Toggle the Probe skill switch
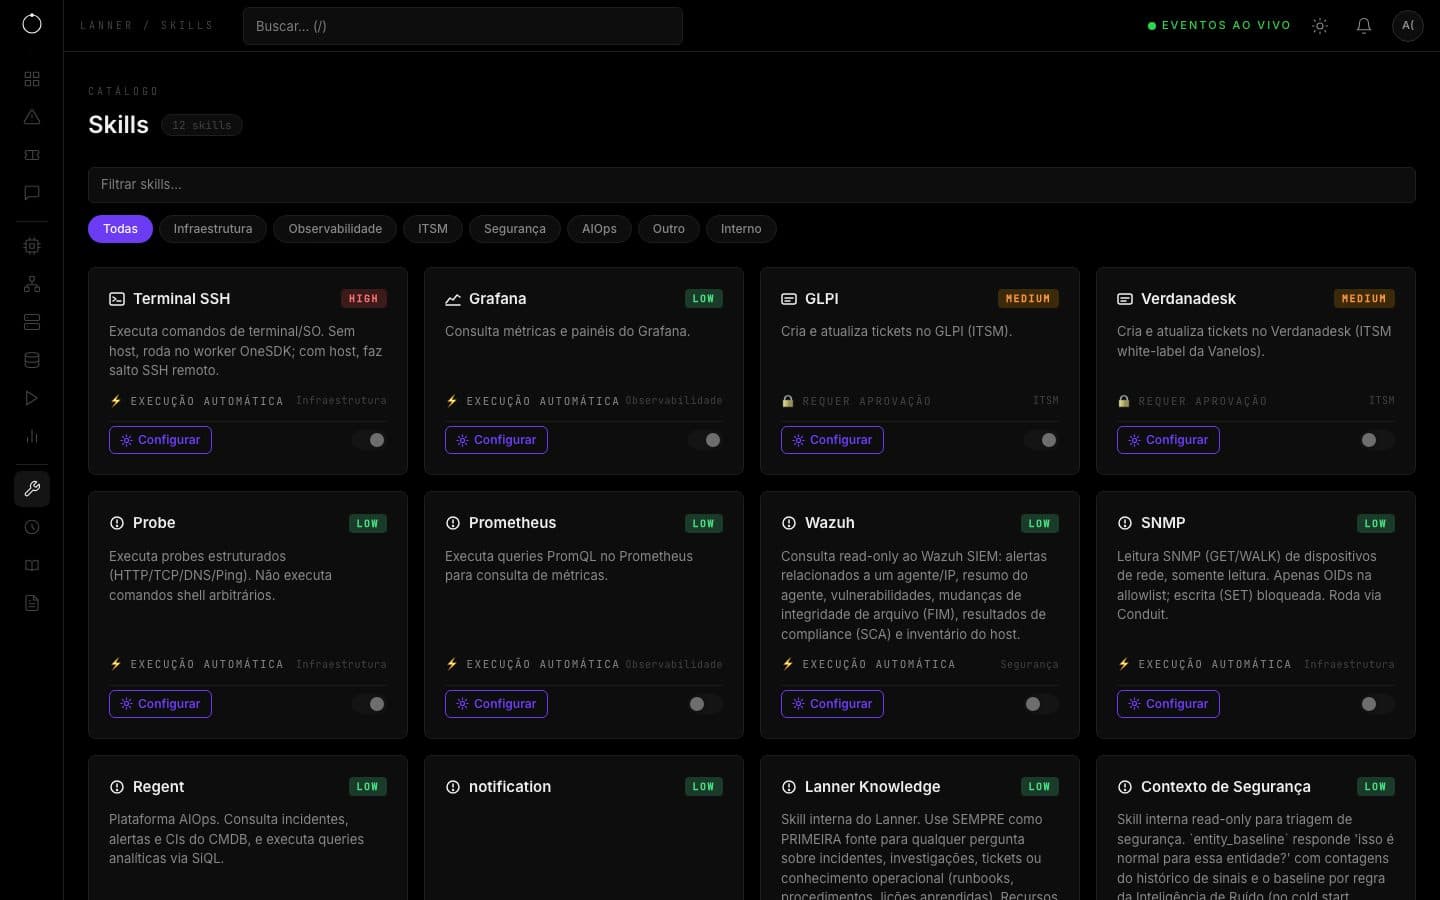The image size is (1440, 900). [x=369, y=704]
